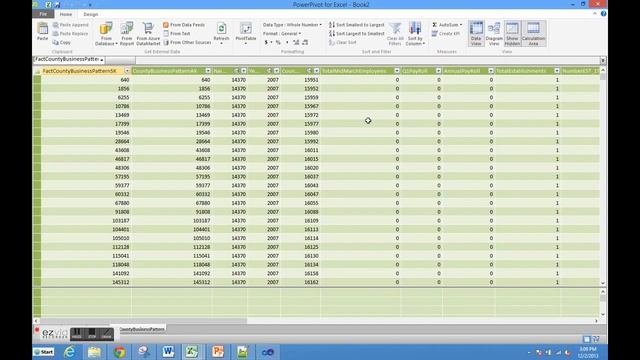The image size is (640, 360).
Task: Click vertical scrollbar down arrow of grid
Action: (x=603, y=283)
